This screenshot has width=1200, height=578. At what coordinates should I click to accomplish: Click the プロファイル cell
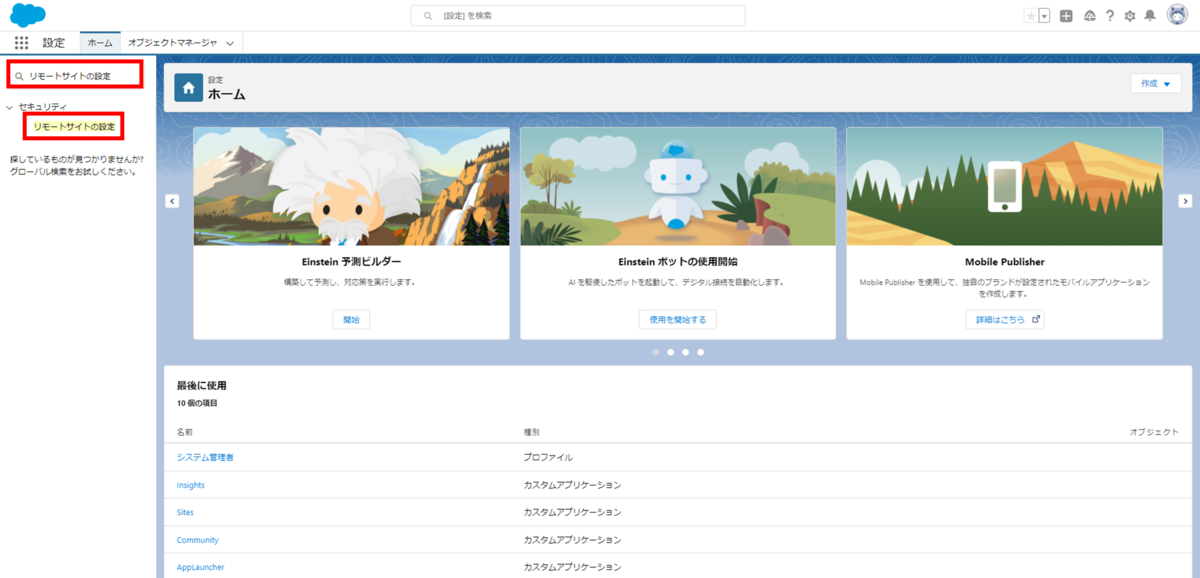[x=548, y=457]
